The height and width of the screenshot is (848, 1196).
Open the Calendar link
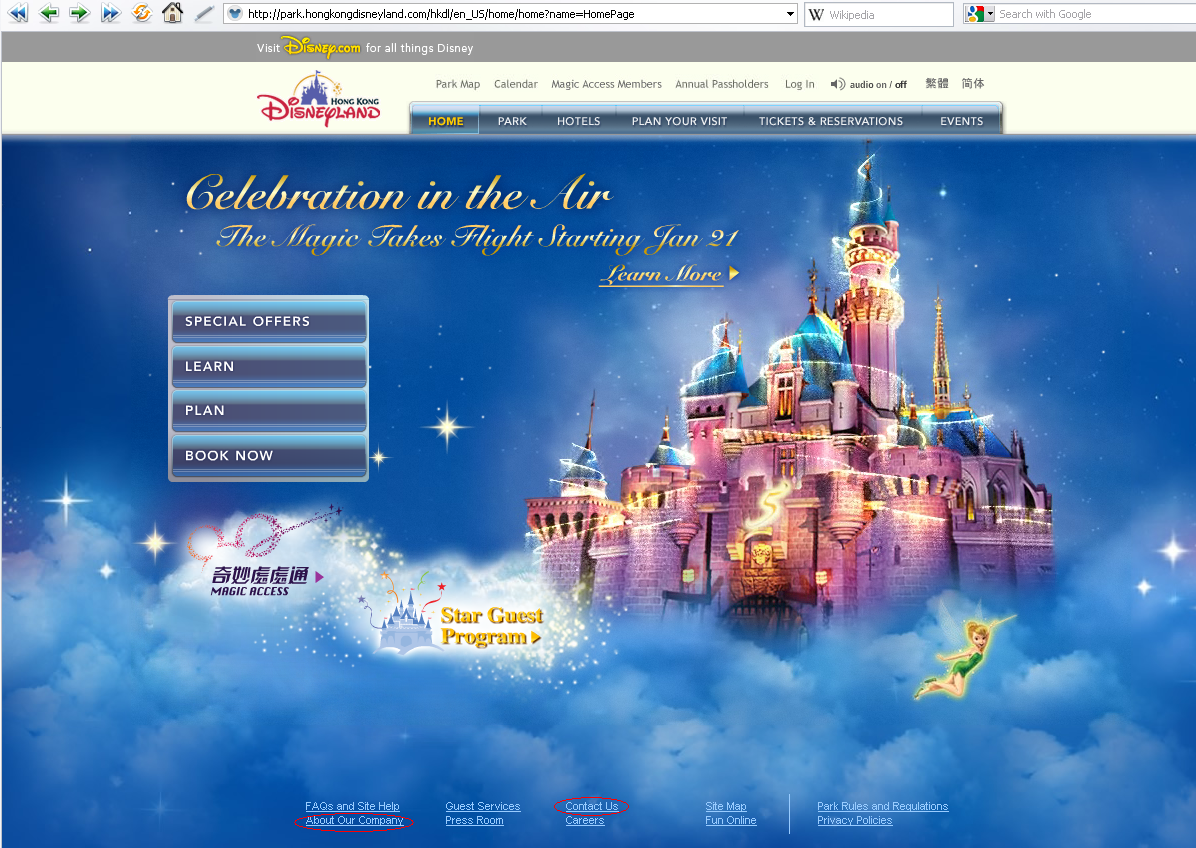coord(516,84)
